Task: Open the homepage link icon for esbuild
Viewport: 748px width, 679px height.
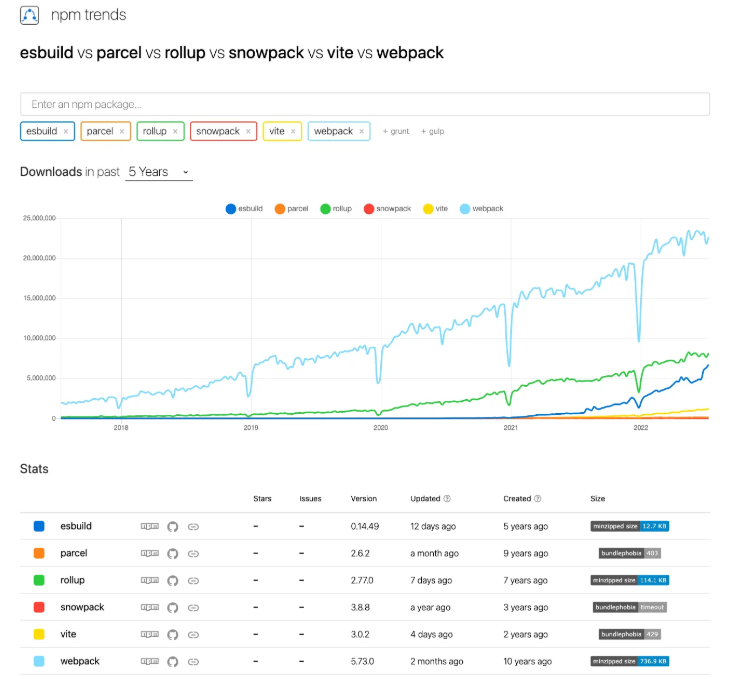Action: (x=193, y=526)
